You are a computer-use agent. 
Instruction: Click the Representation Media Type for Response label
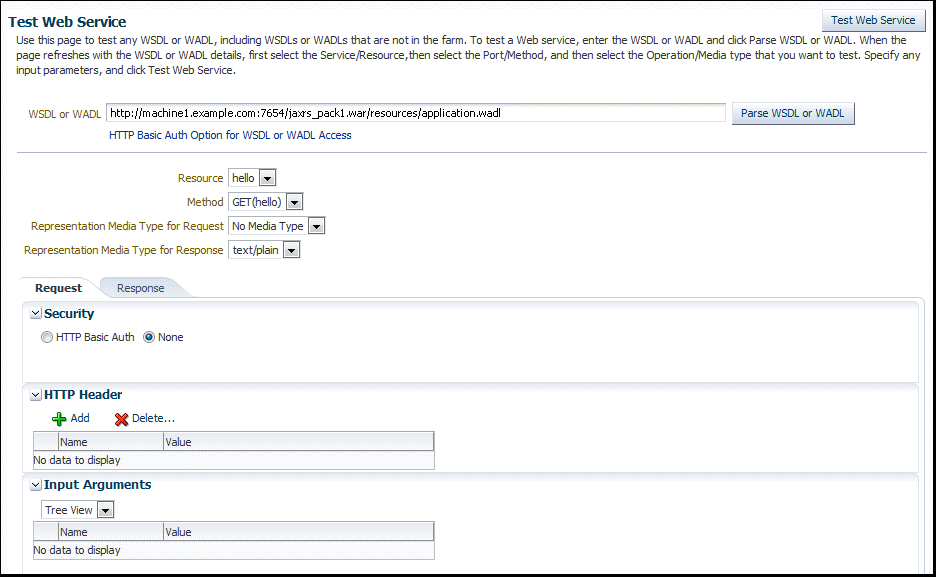(124, 250)
